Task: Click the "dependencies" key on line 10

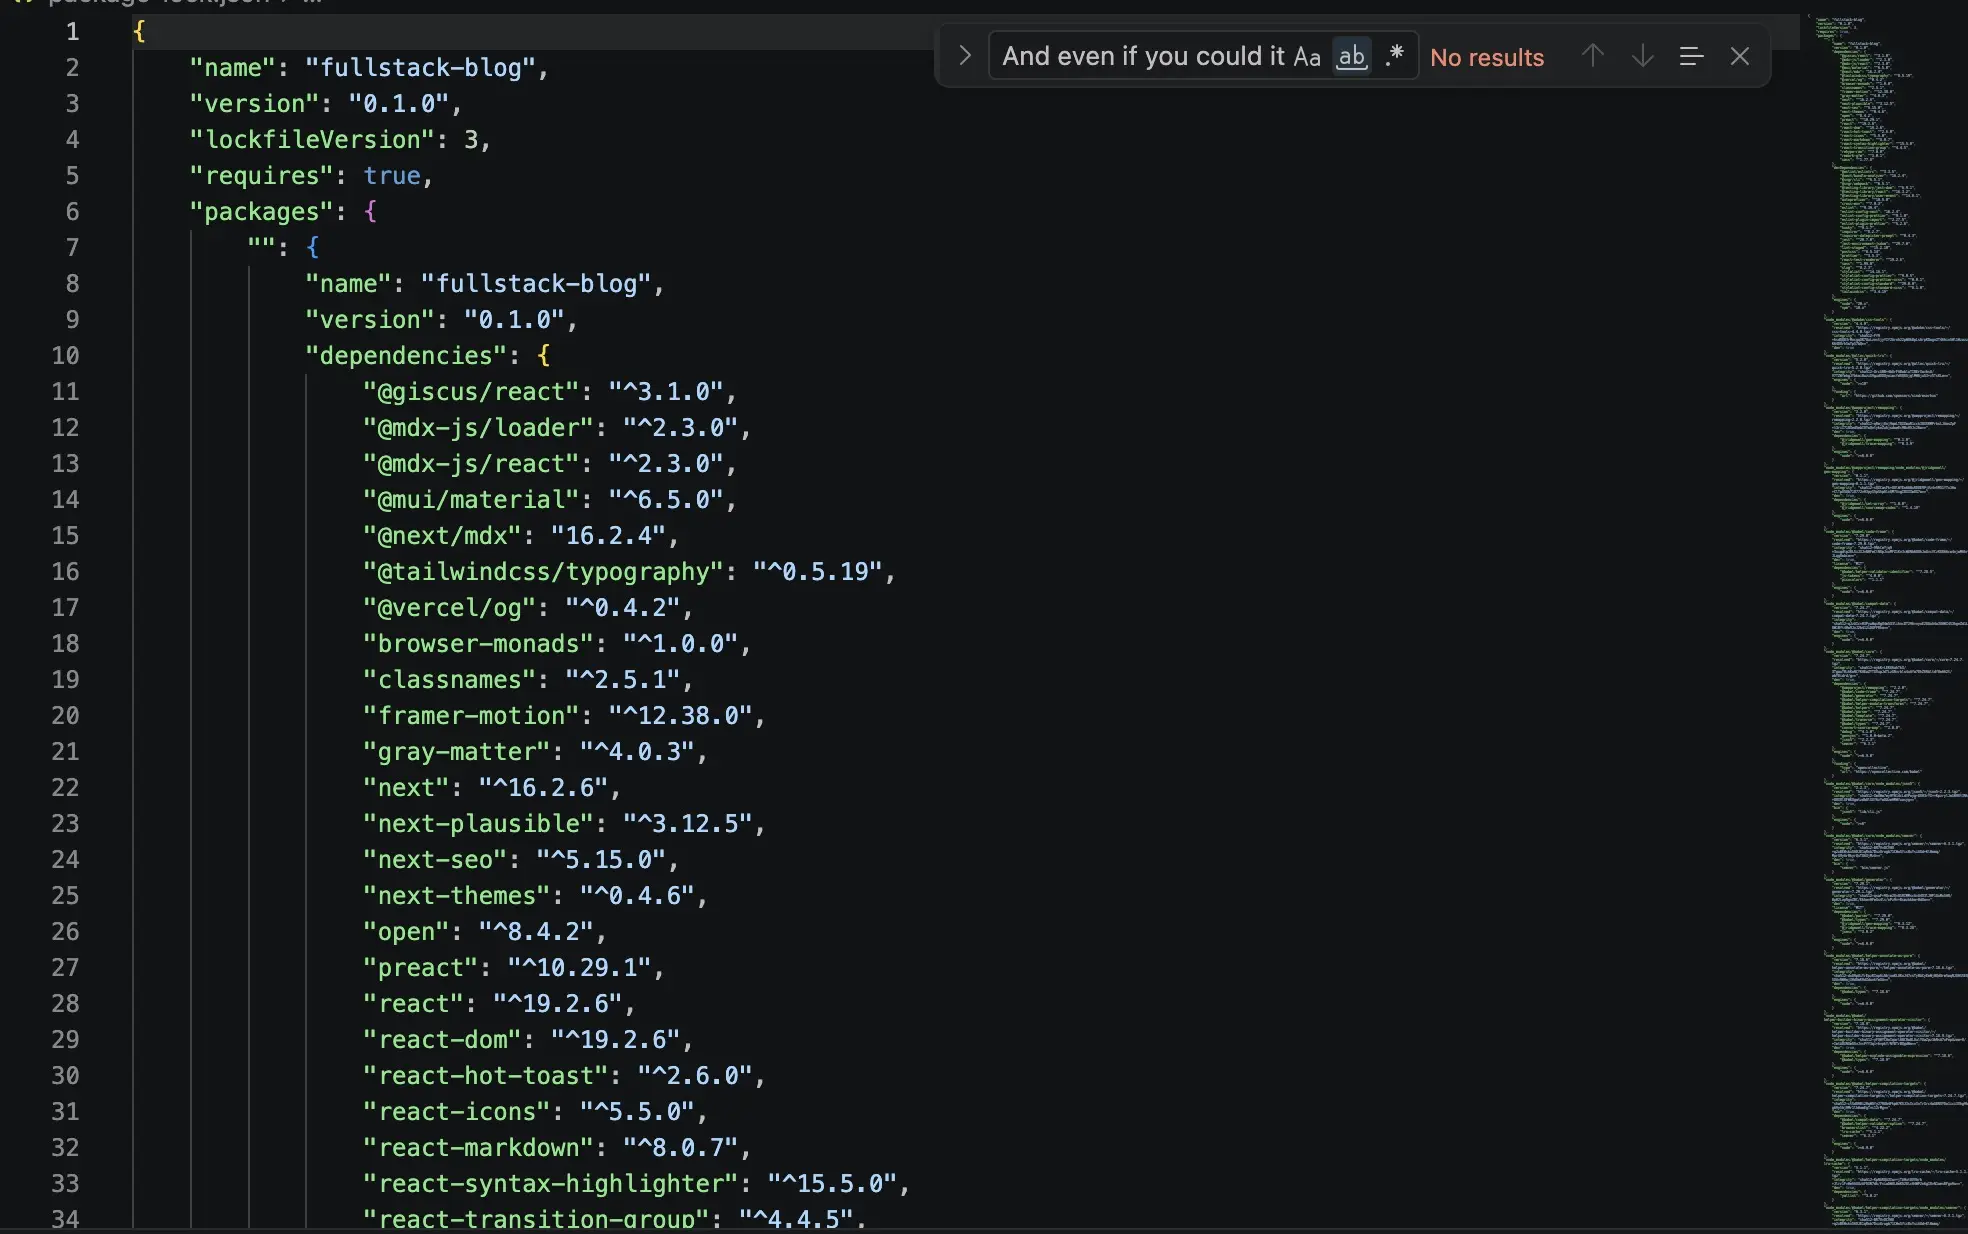Action: click(406, 355)
